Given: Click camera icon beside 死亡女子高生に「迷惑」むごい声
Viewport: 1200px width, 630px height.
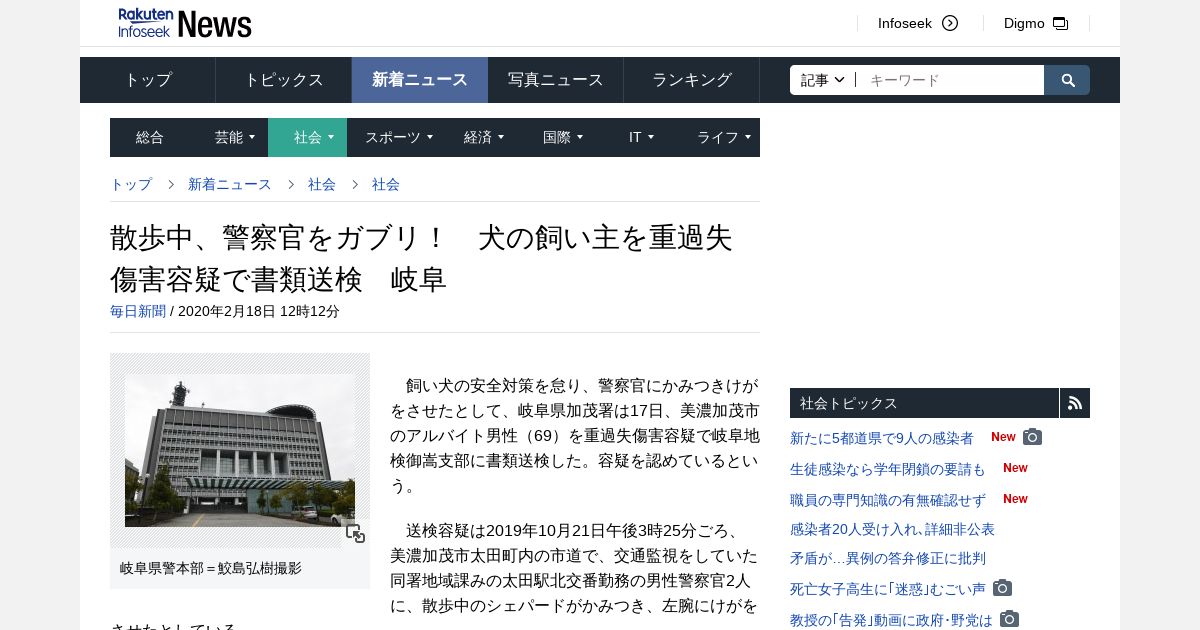Looking at the screenshot, I should tap(1002, 588).
